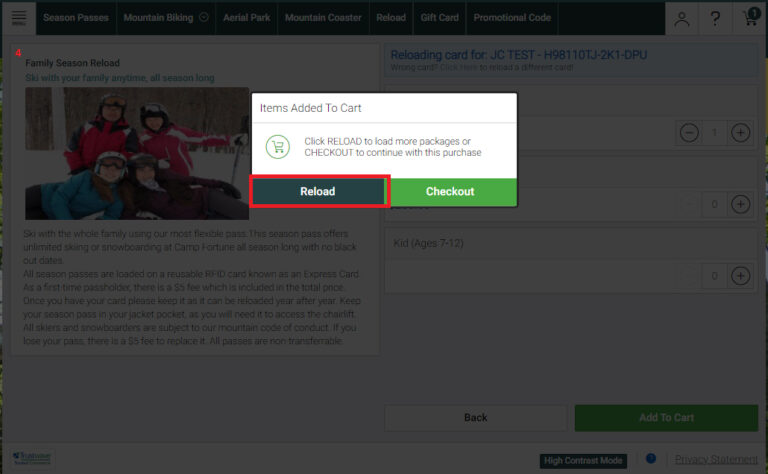The width and height of the screenshot is (768, 474).
Task: Click the family skiing photo thumbnail
Action: tap(137, 153)
